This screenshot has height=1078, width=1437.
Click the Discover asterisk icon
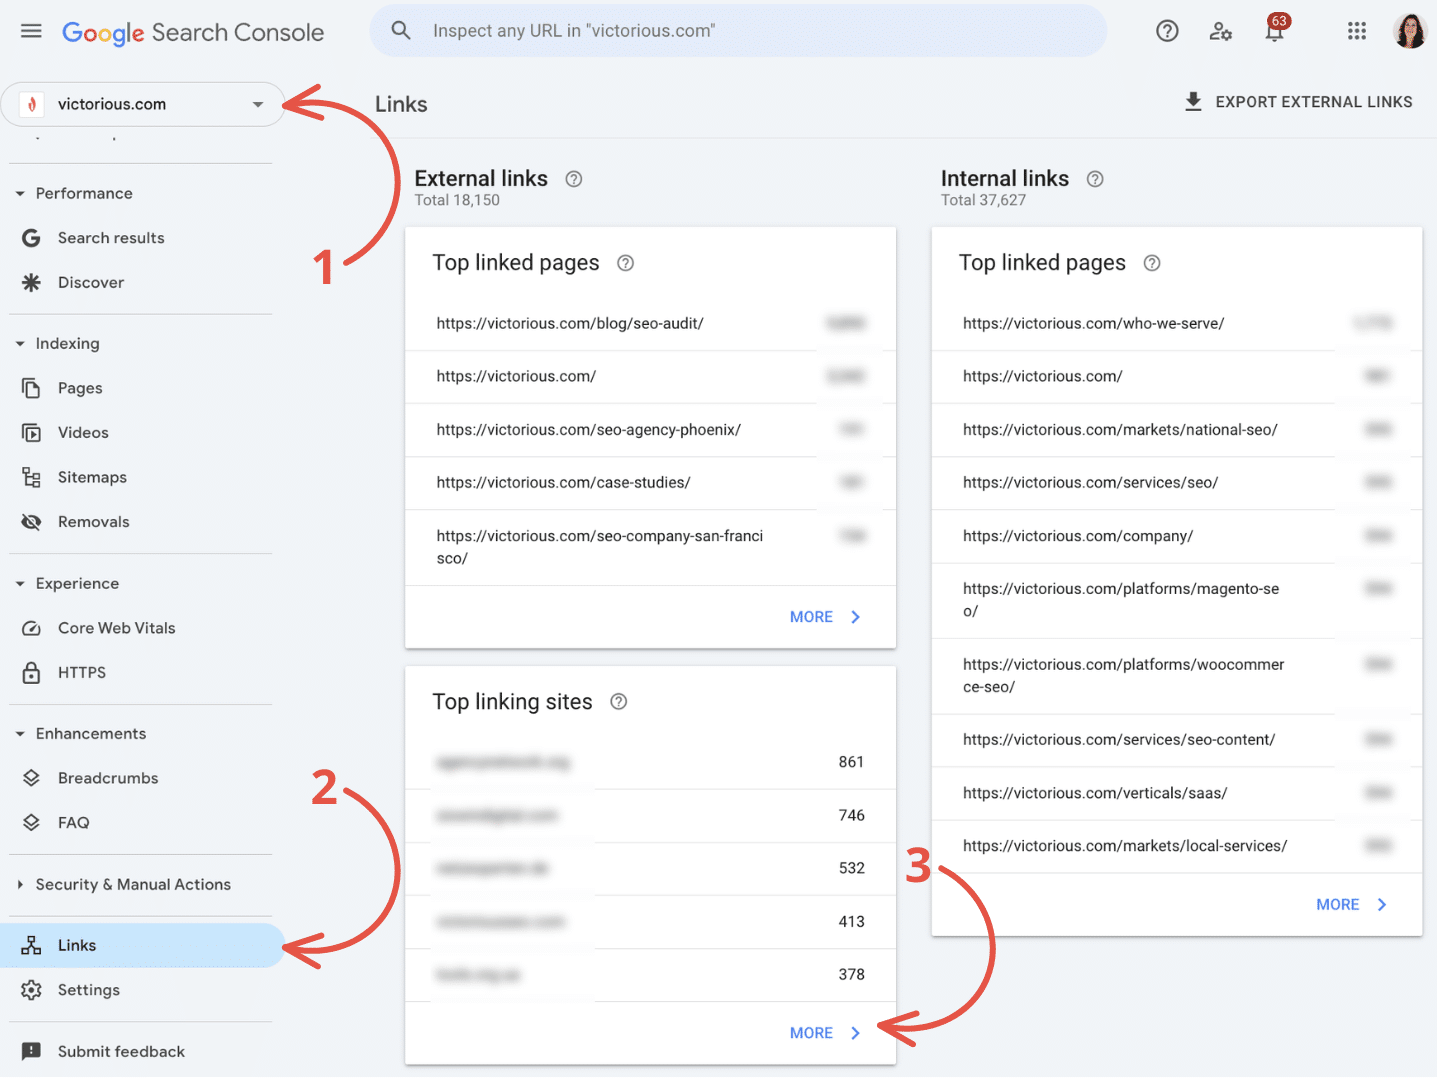pos(31,283)
